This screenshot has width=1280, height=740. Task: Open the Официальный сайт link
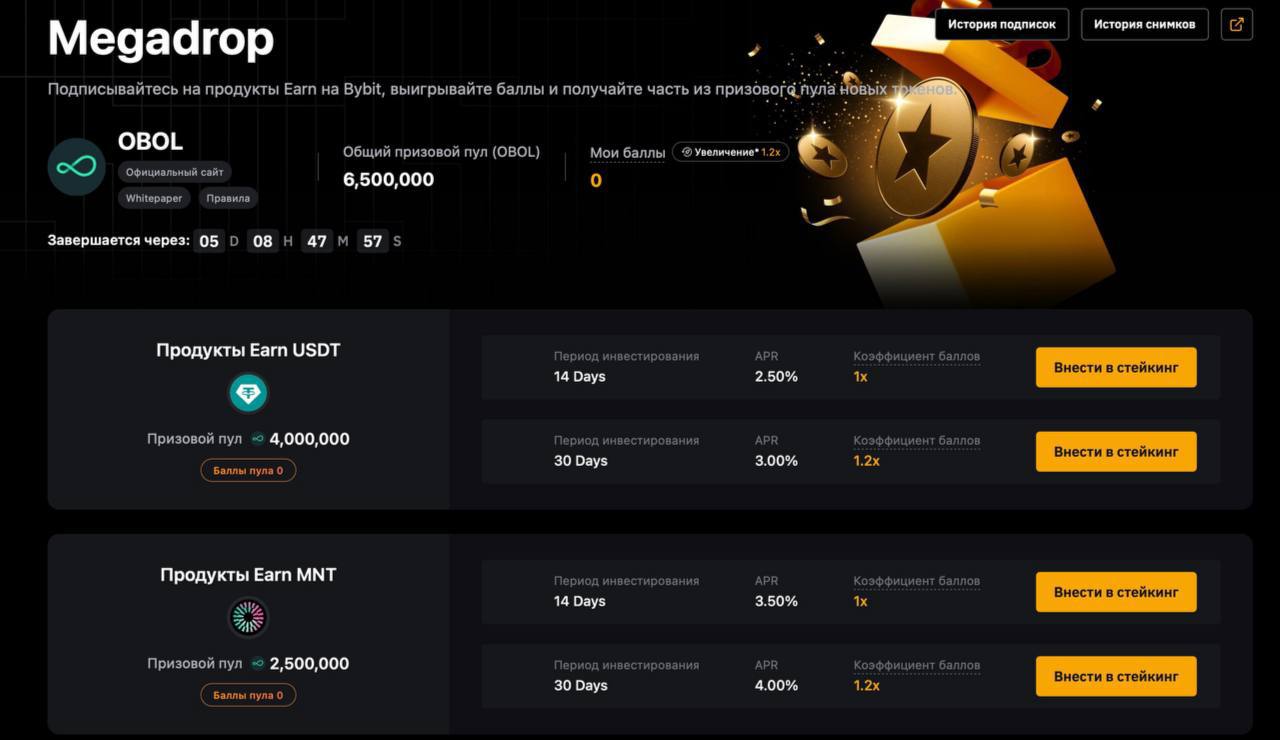tap(175, 172)
